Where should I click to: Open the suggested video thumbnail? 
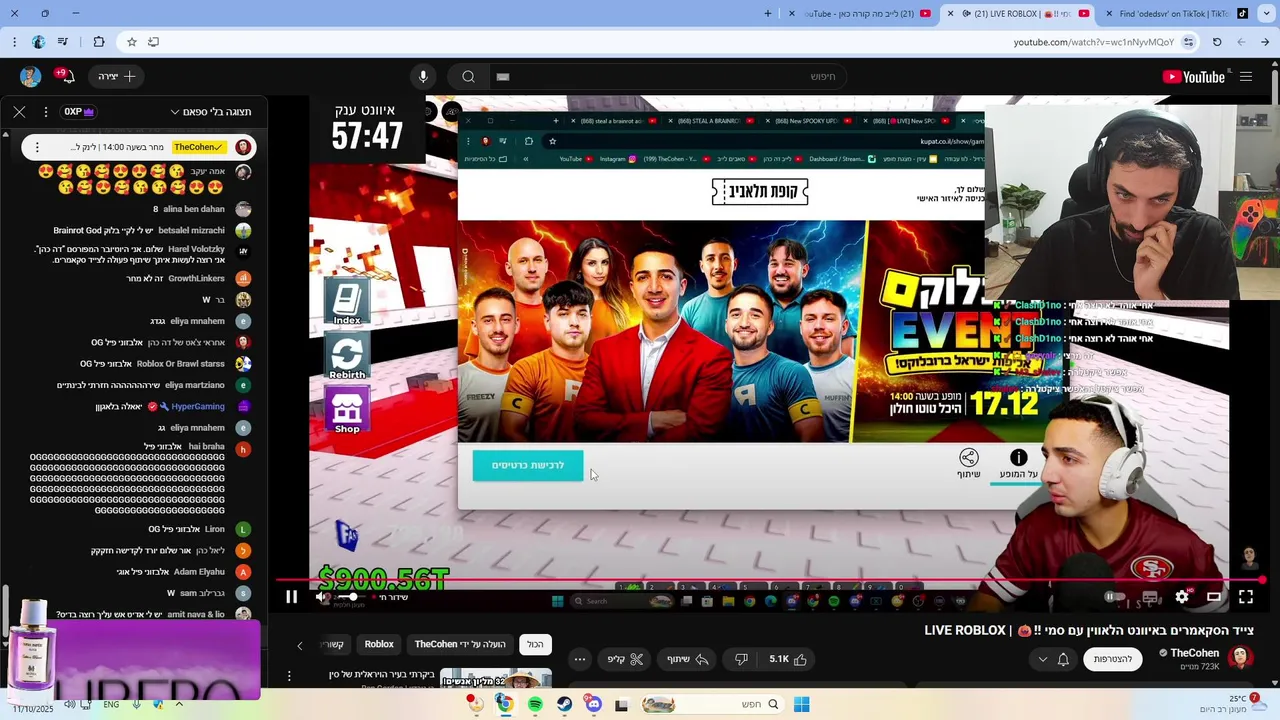pyautogui.click(x=496, y=678)
